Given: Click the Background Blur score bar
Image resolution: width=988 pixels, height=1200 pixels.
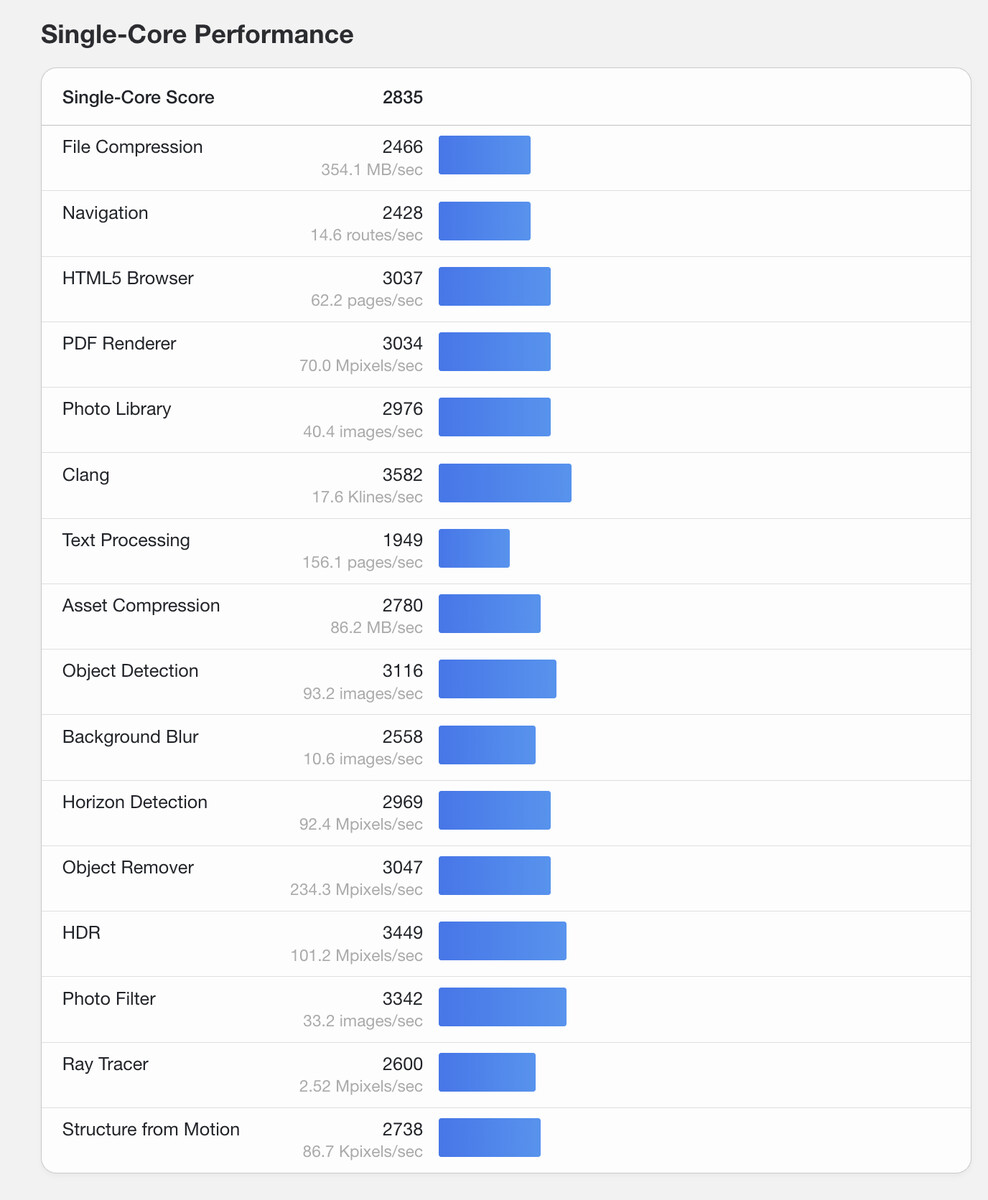Looking at the screenshot, I should 487,745.
